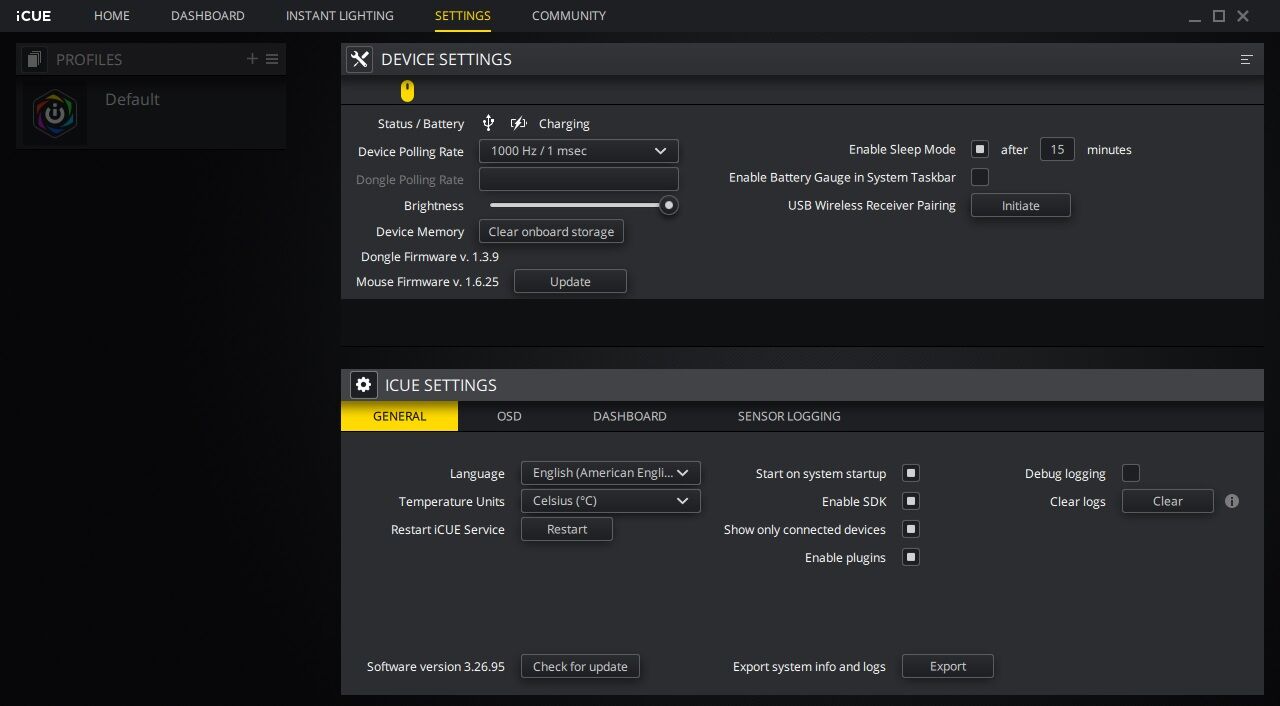Click the 'Charging' status text
The height and width of the screenshot is (706, 1280).
coord(564,124)
